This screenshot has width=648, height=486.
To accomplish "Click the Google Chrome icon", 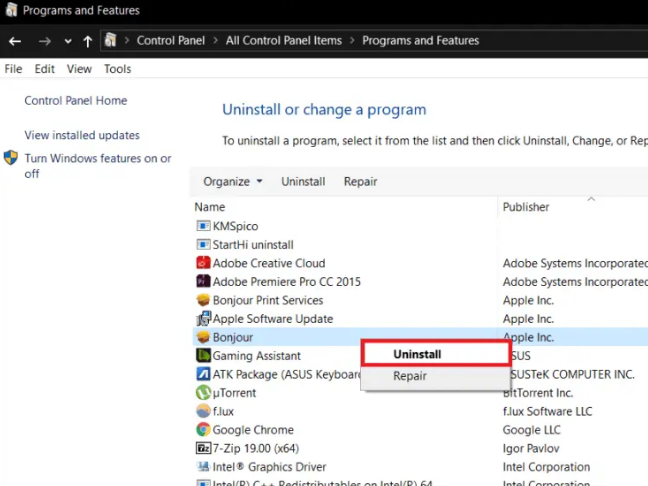I will click(203, 429).
